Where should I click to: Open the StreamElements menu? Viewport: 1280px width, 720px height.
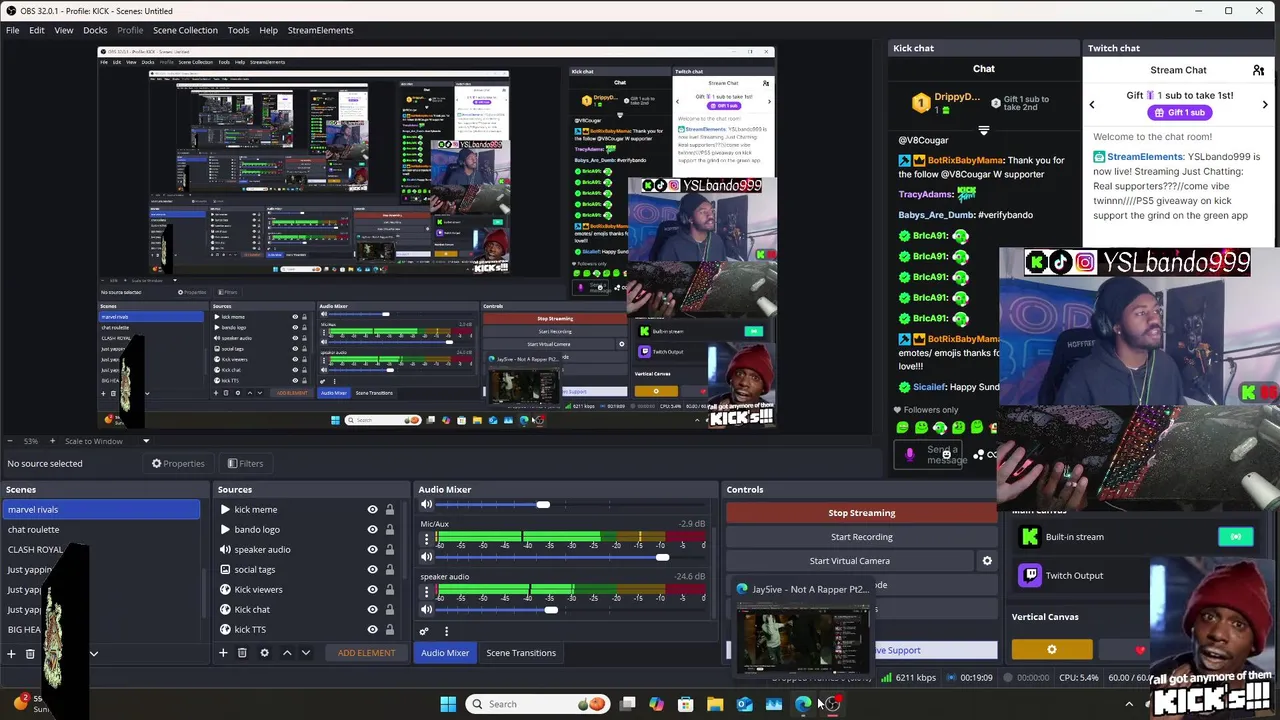point(320,30)
